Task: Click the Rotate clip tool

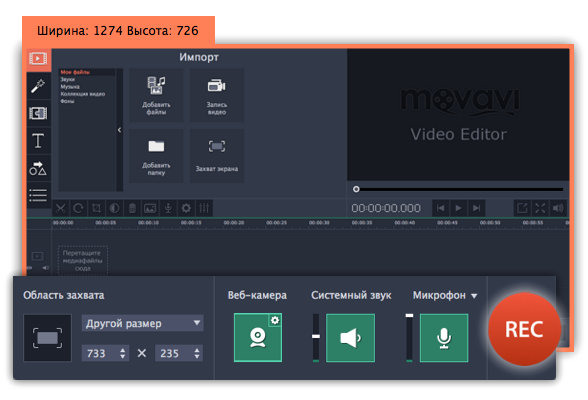Action: [x=78, y=208]
